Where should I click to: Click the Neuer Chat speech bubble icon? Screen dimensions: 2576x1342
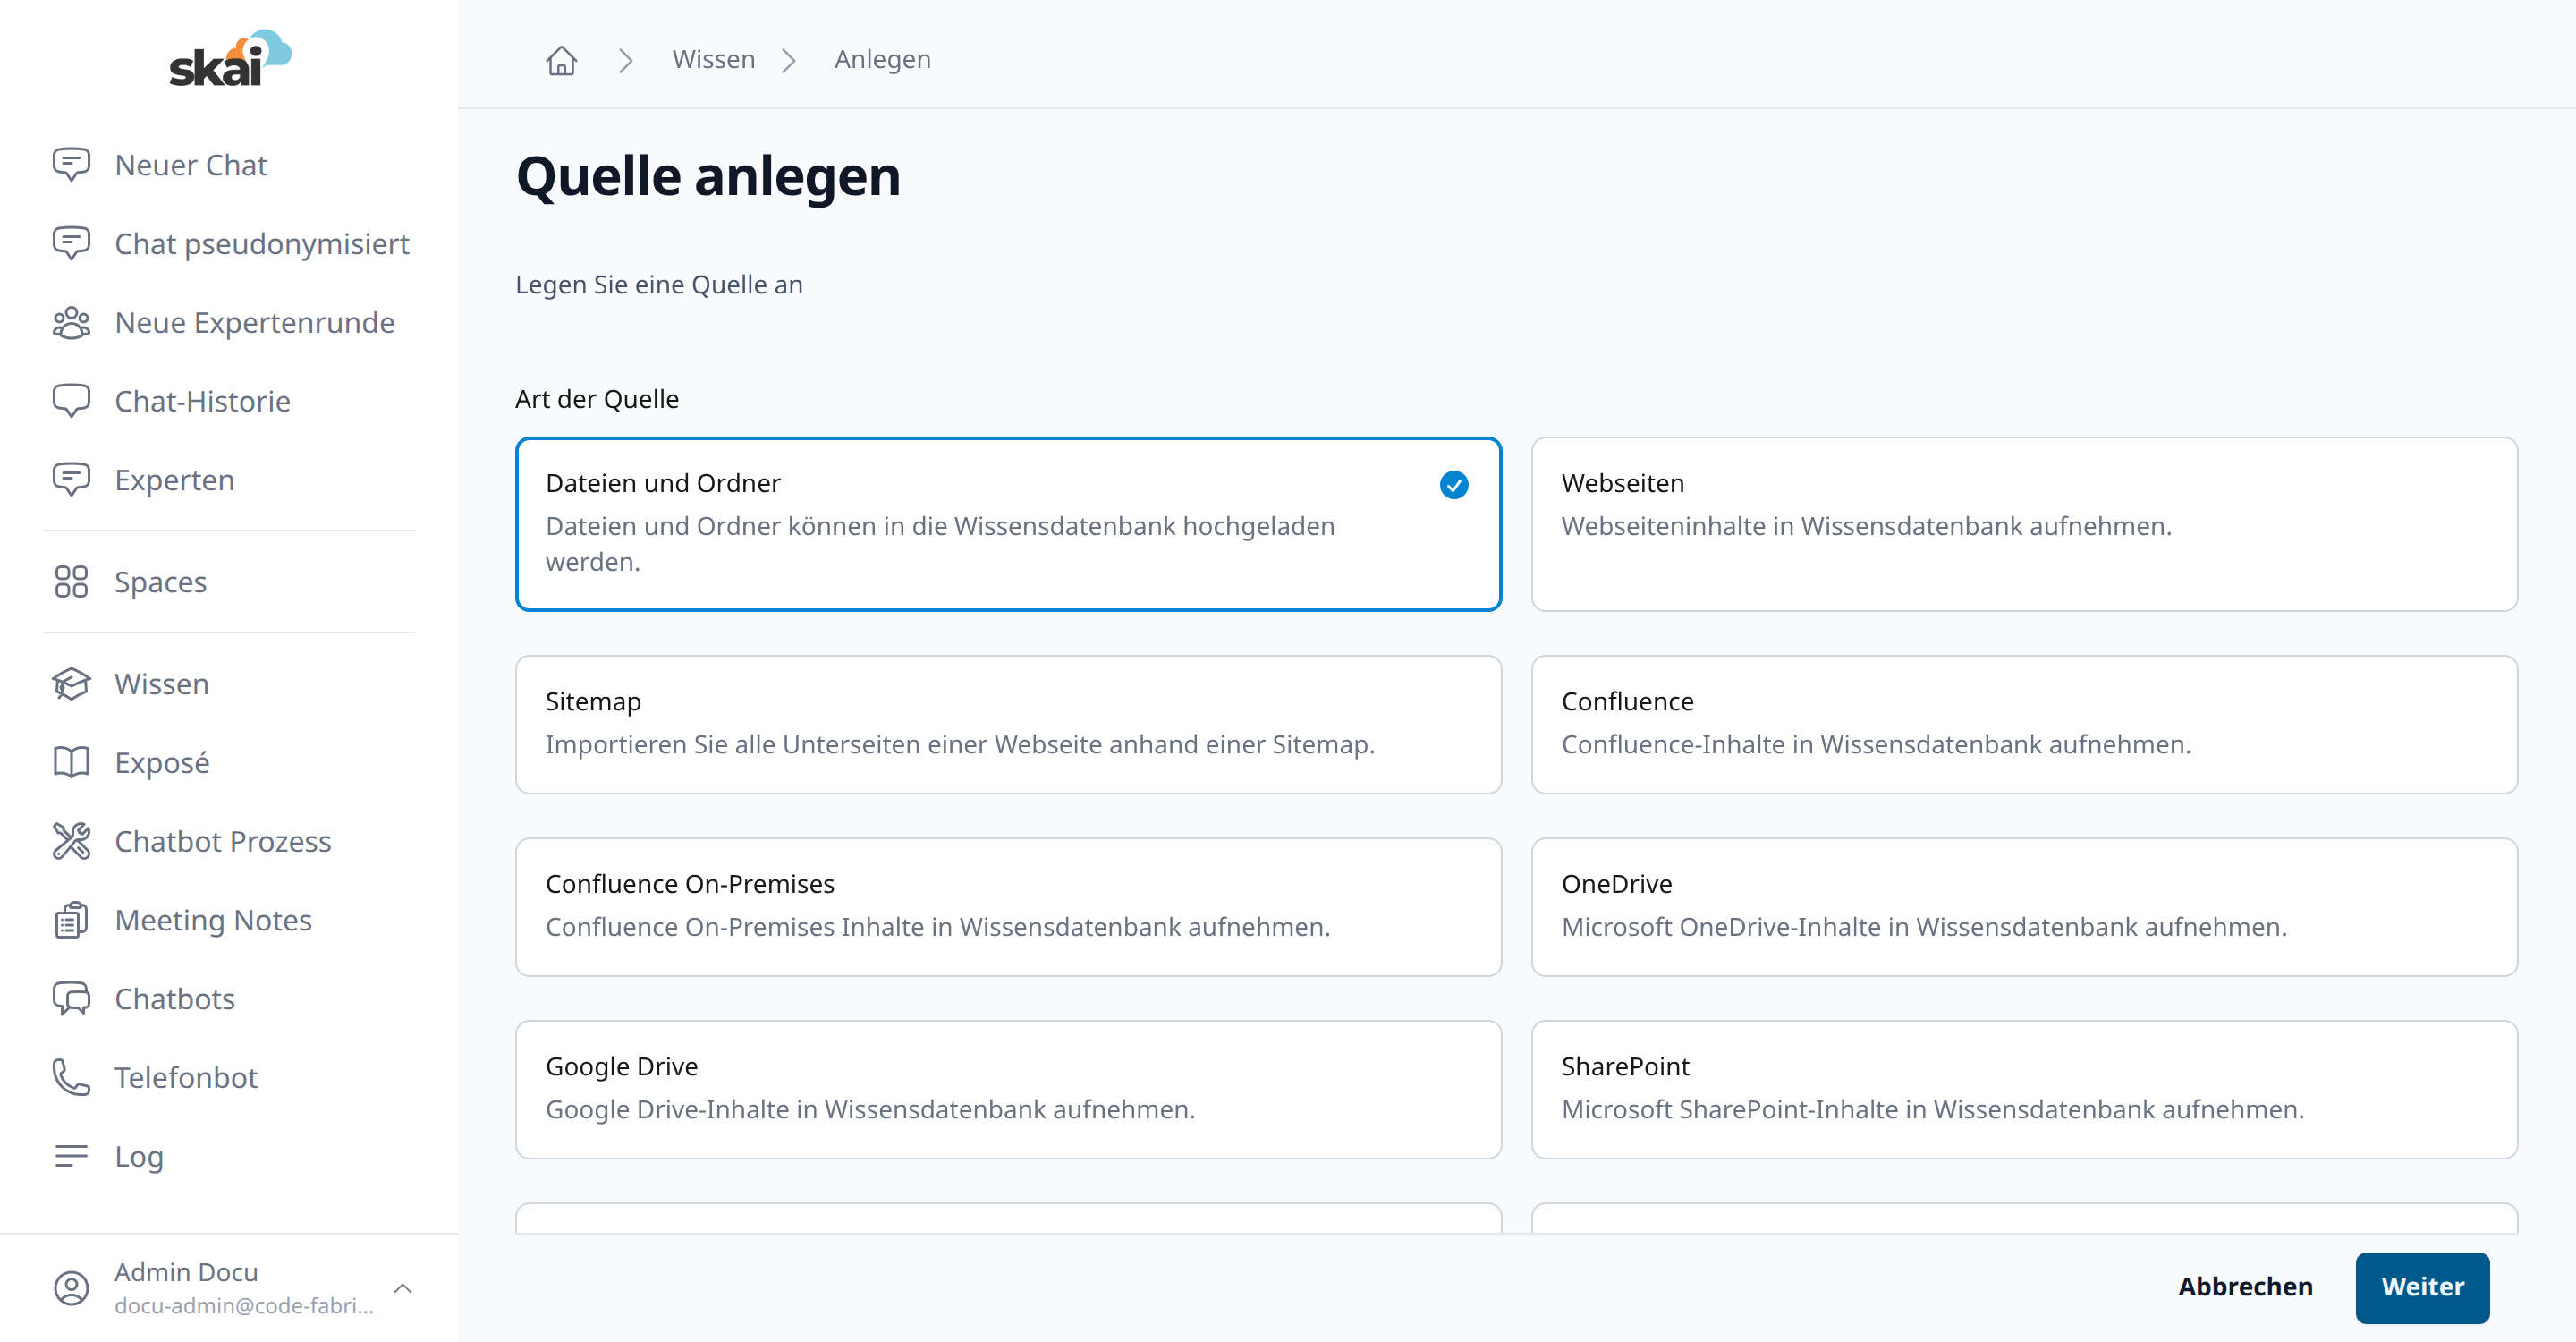click(71, 165)
